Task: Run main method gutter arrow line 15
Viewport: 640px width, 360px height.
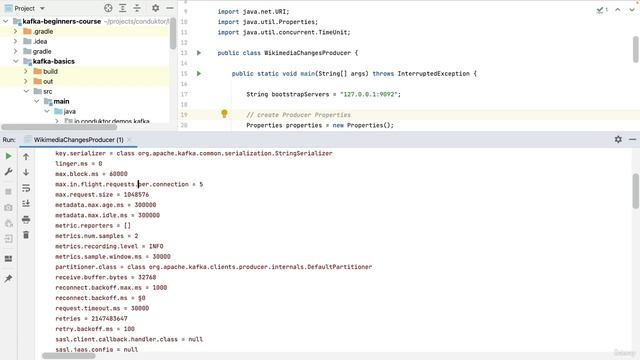Action: (199, 73)
